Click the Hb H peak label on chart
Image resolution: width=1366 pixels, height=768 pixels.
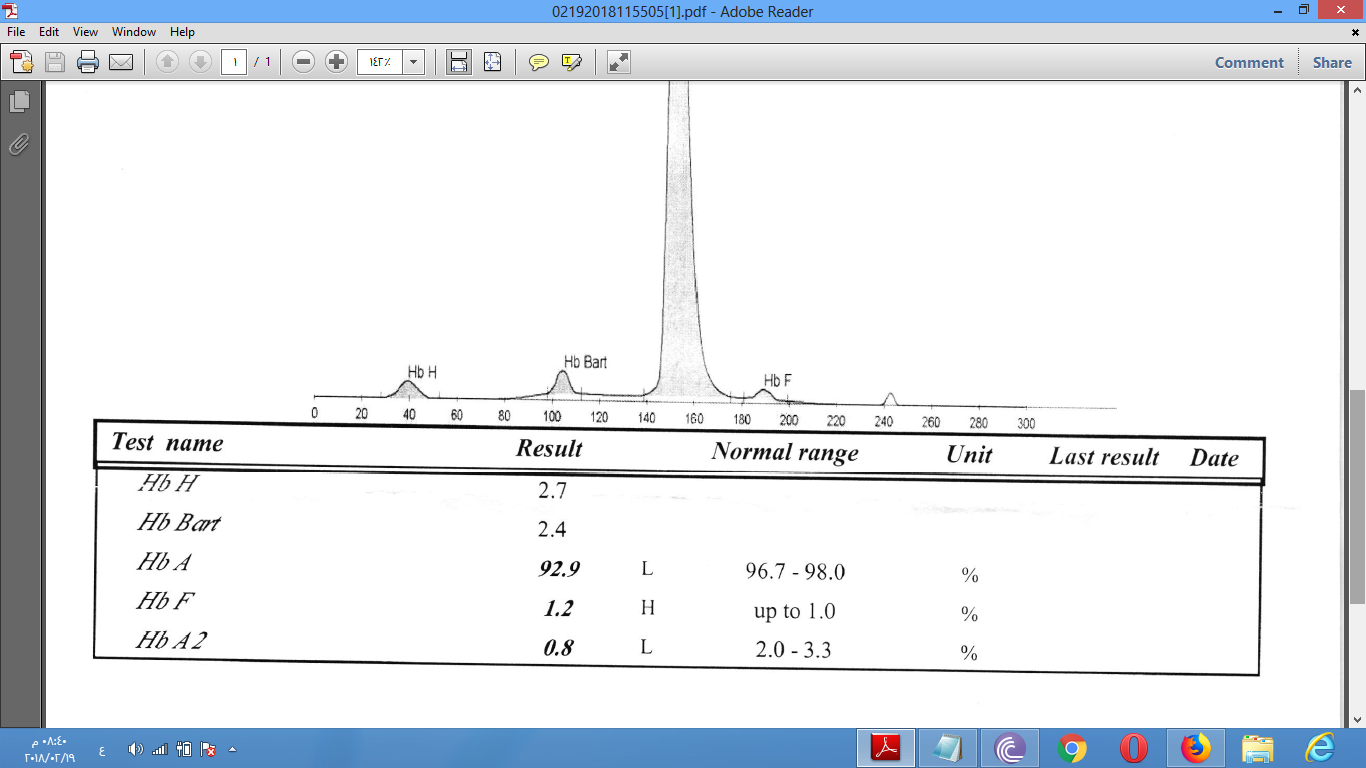click(x=422, y=372)
